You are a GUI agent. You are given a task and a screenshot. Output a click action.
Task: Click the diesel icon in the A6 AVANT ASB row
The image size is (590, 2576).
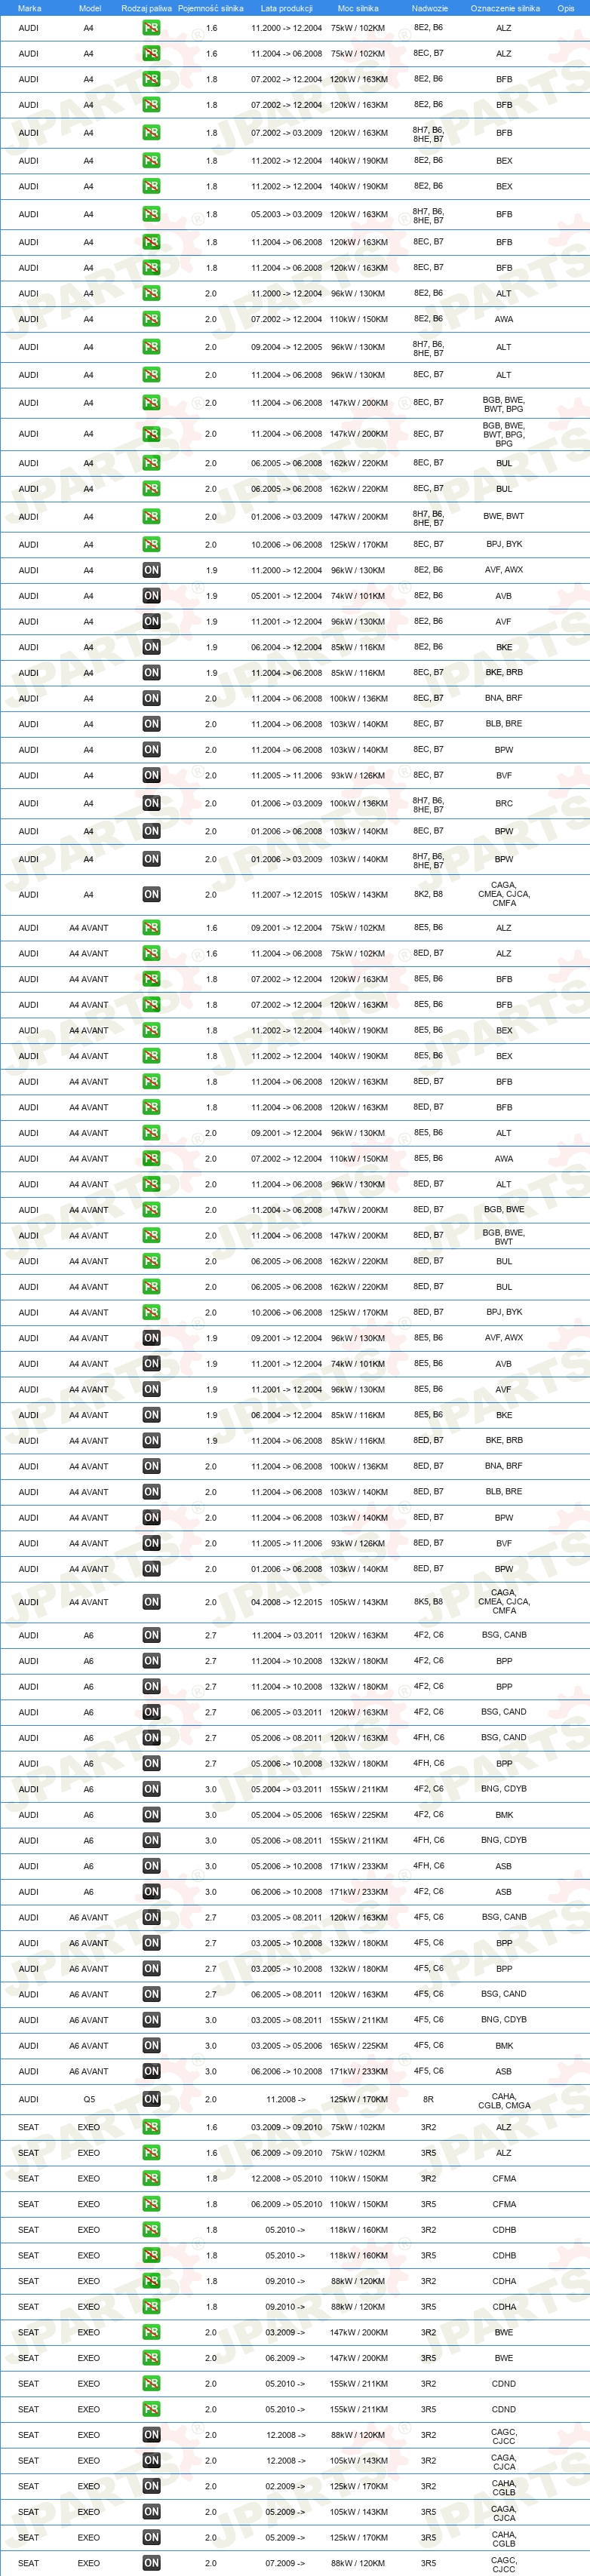tap(151, 2071)
